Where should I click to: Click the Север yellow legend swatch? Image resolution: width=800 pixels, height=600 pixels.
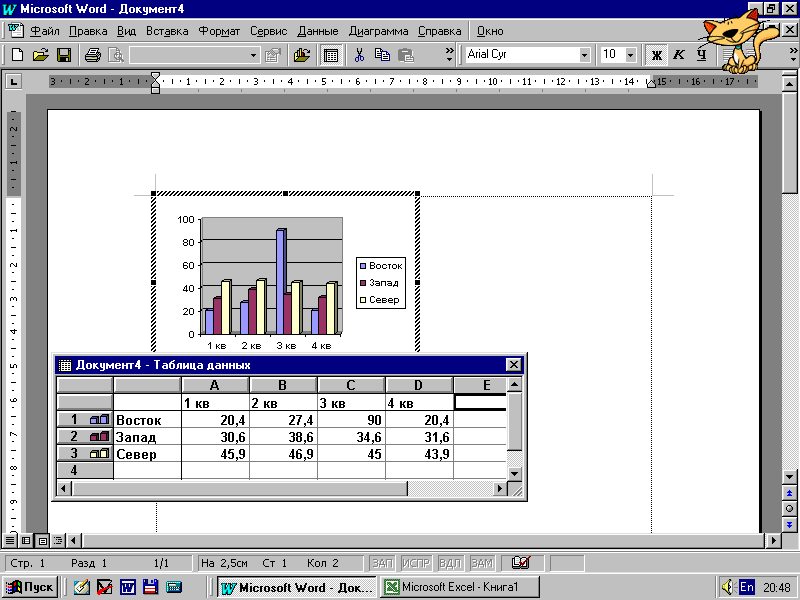[363, 300]
